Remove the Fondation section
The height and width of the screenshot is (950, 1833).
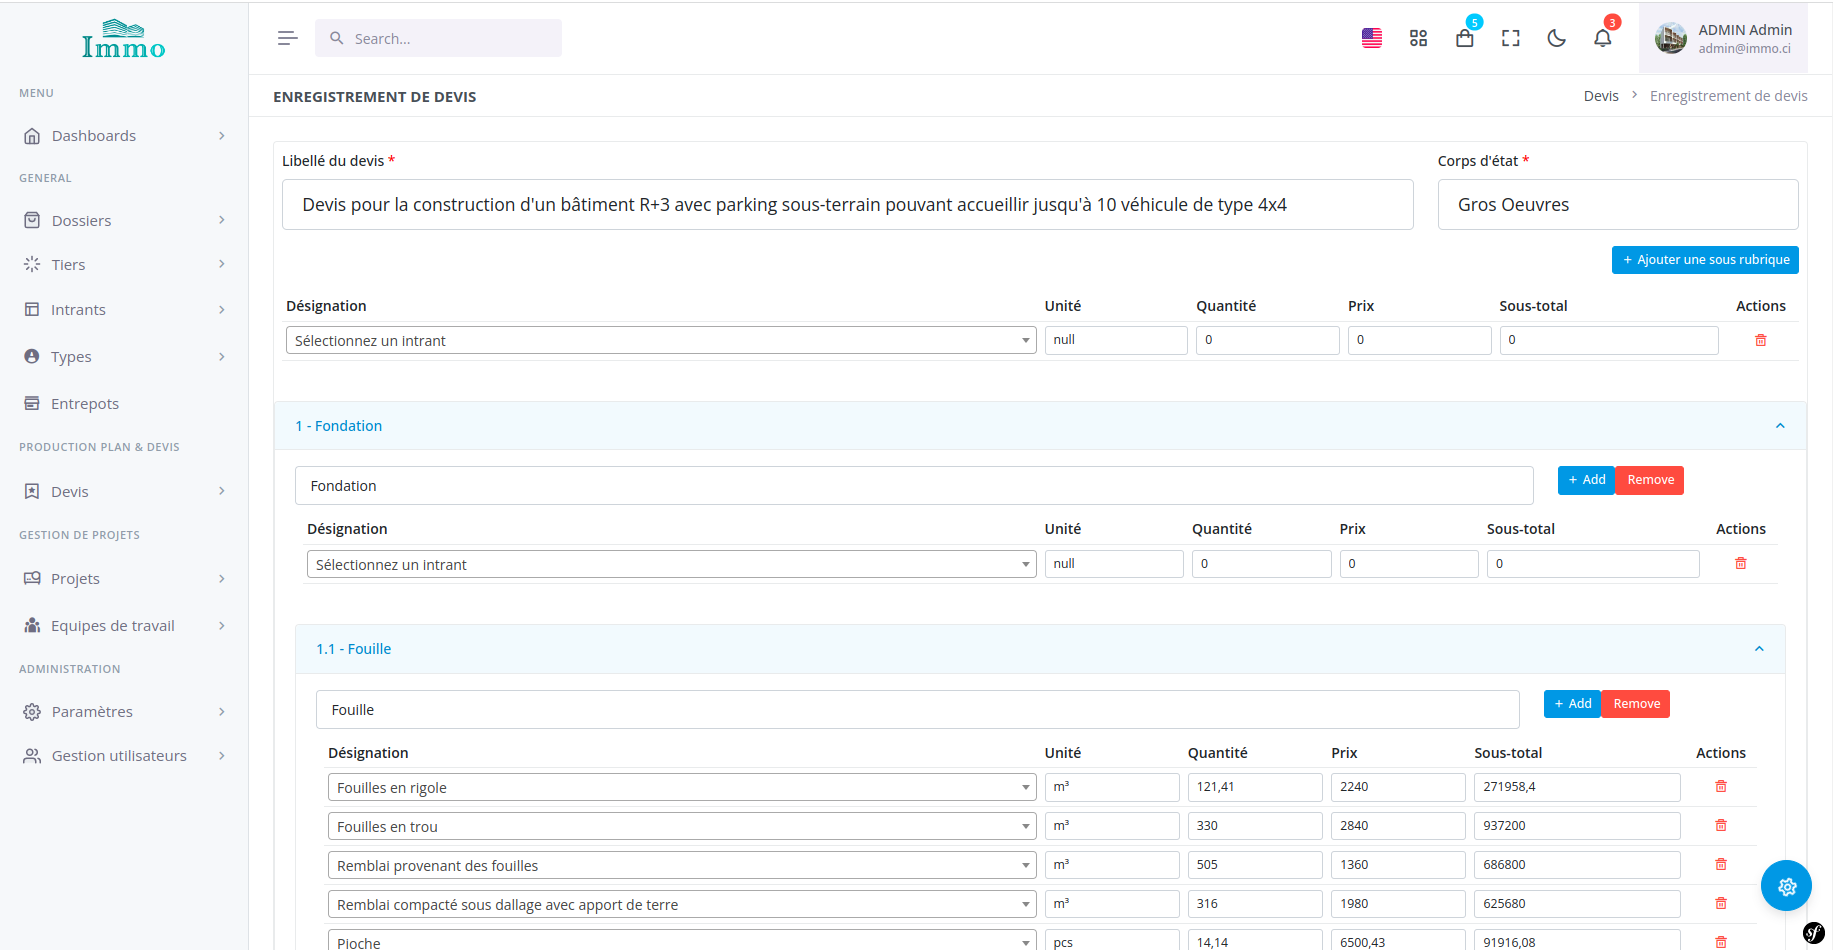[1649, 480]
